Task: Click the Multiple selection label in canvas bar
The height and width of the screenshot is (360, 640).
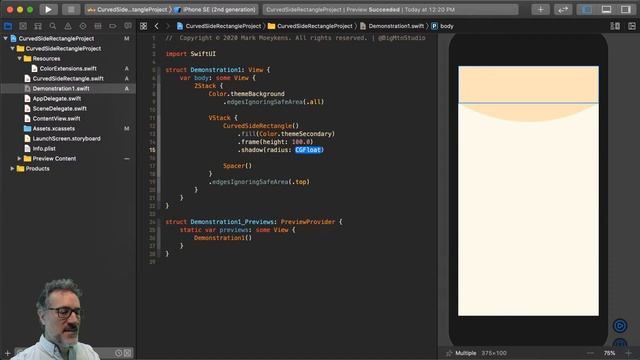Action: [466, 353]
